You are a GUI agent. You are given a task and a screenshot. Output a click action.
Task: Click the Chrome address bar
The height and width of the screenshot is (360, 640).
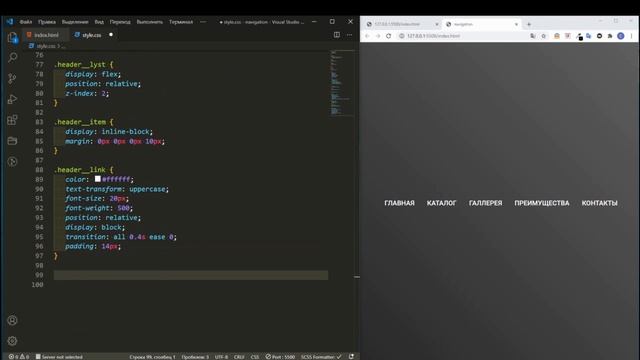pos(465,36)
